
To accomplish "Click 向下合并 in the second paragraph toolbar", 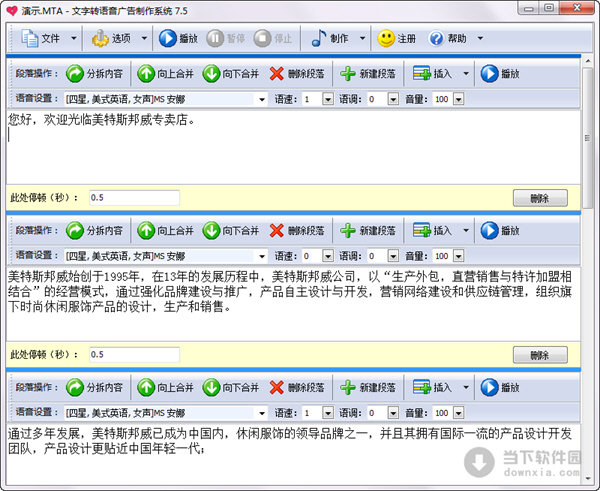I will coord(231,231).
